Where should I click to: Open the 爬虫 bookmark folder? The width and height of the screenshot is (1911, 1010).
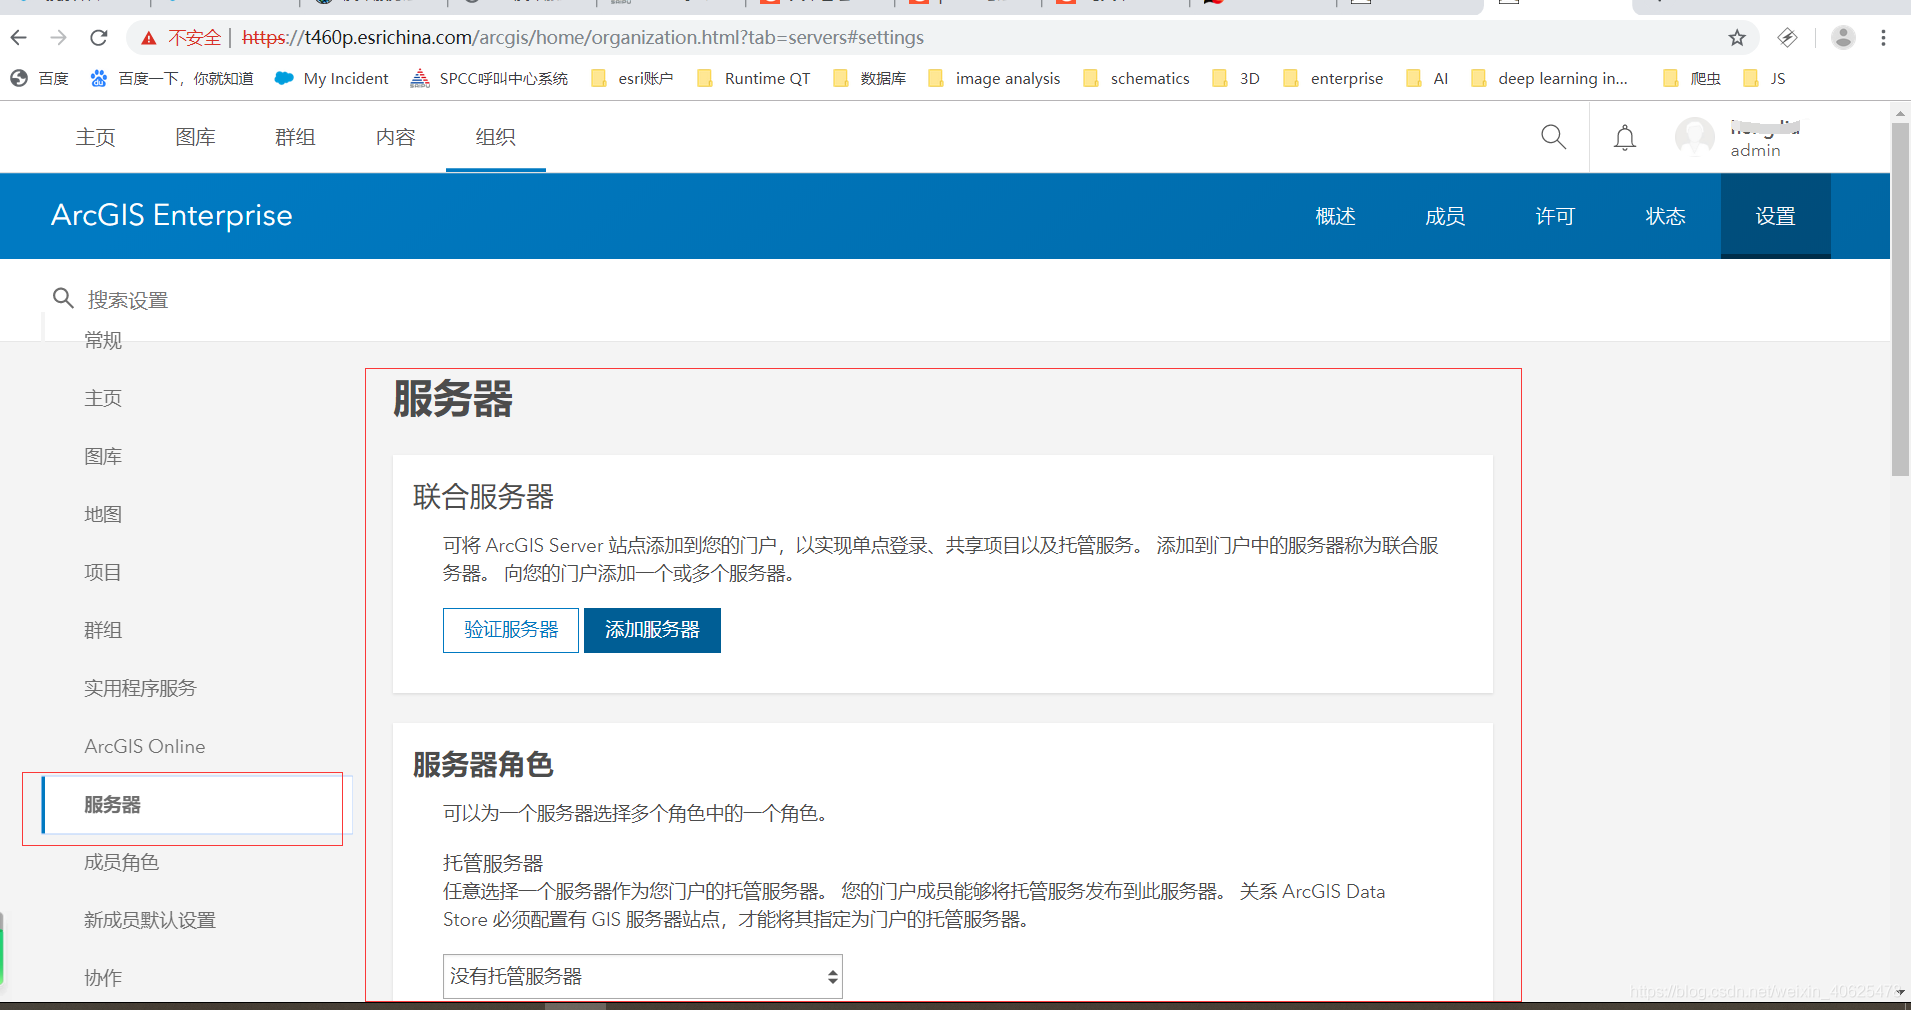point(1692,79)
